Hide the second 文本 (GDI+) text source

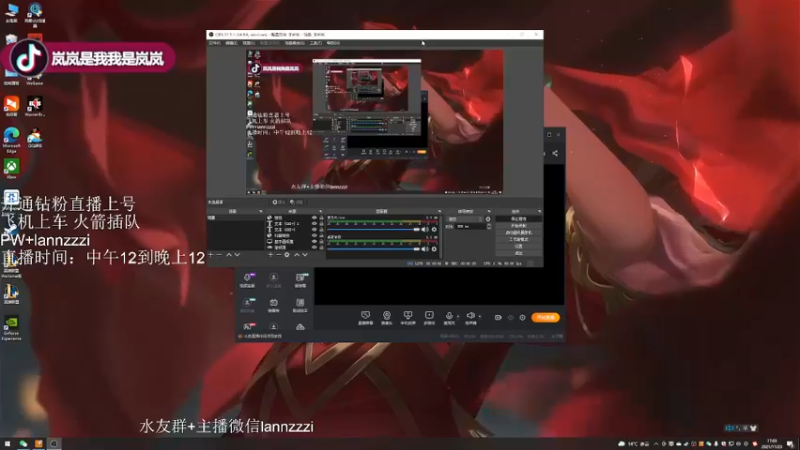click(x=314, y=230)
